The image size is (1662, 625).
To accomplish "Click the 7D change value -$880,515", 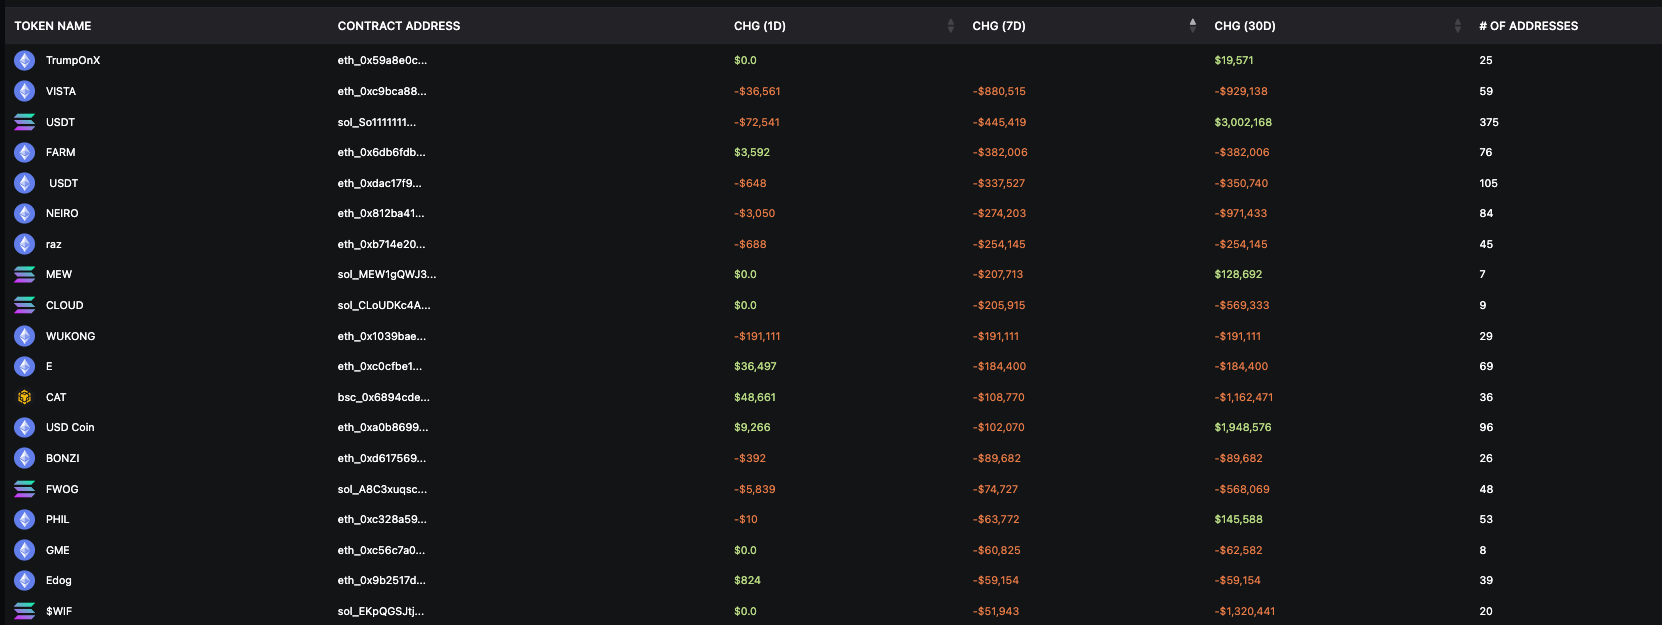I will tap(999, 91).
